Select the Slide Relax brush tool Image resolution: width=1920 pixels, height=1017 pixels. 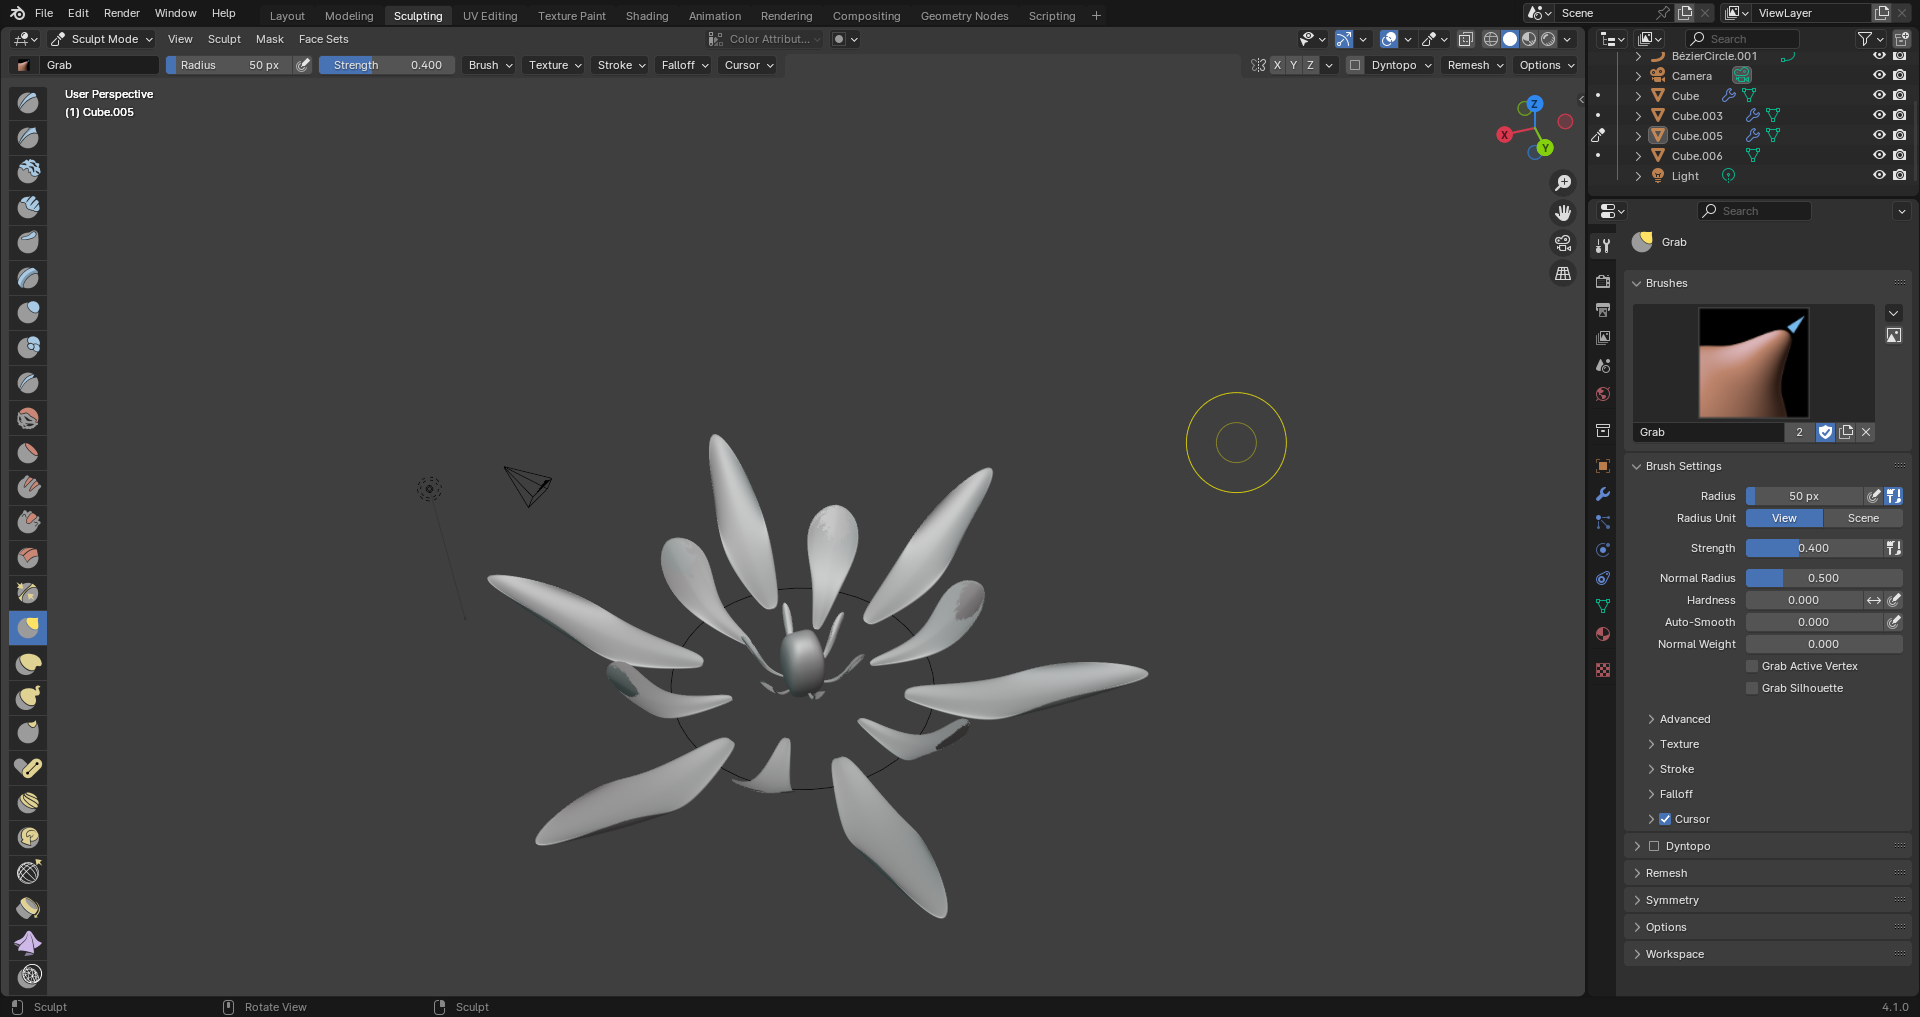pos(28,872)
